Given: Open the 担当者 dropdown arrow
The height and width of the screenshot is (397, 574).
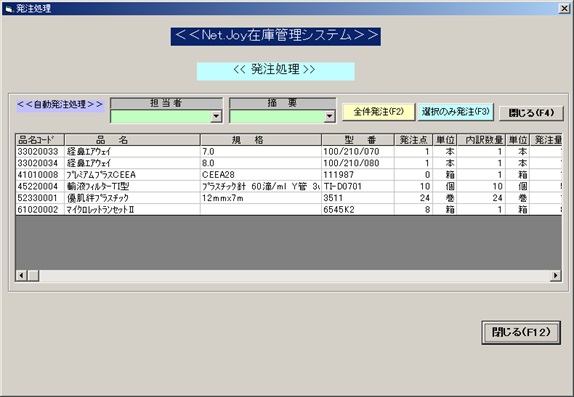Looking at the screenshot, I should [216, 116].
